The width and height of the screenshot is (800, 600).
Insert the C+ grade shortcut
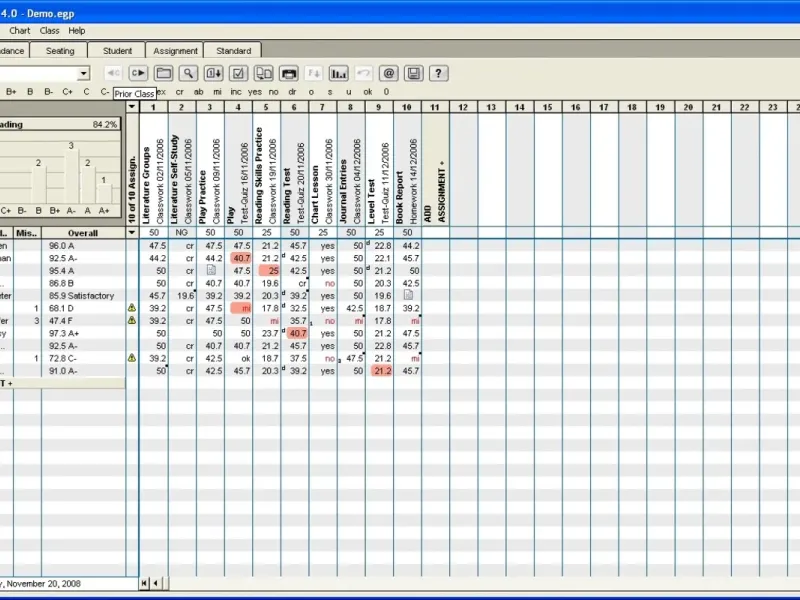(67, 92)
